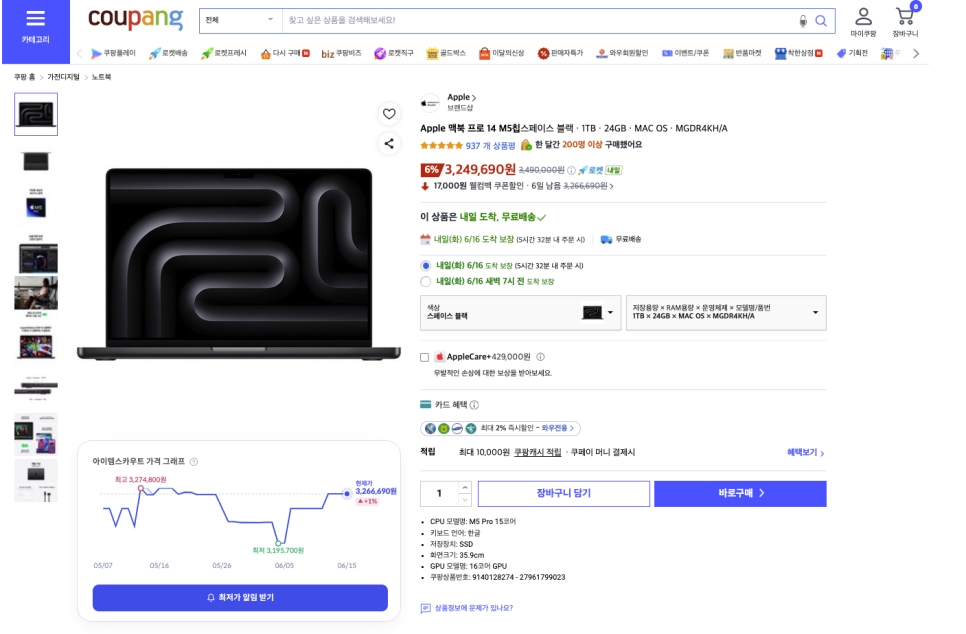Click 최저가 알림 받기 button

click(x=240, y=598)
